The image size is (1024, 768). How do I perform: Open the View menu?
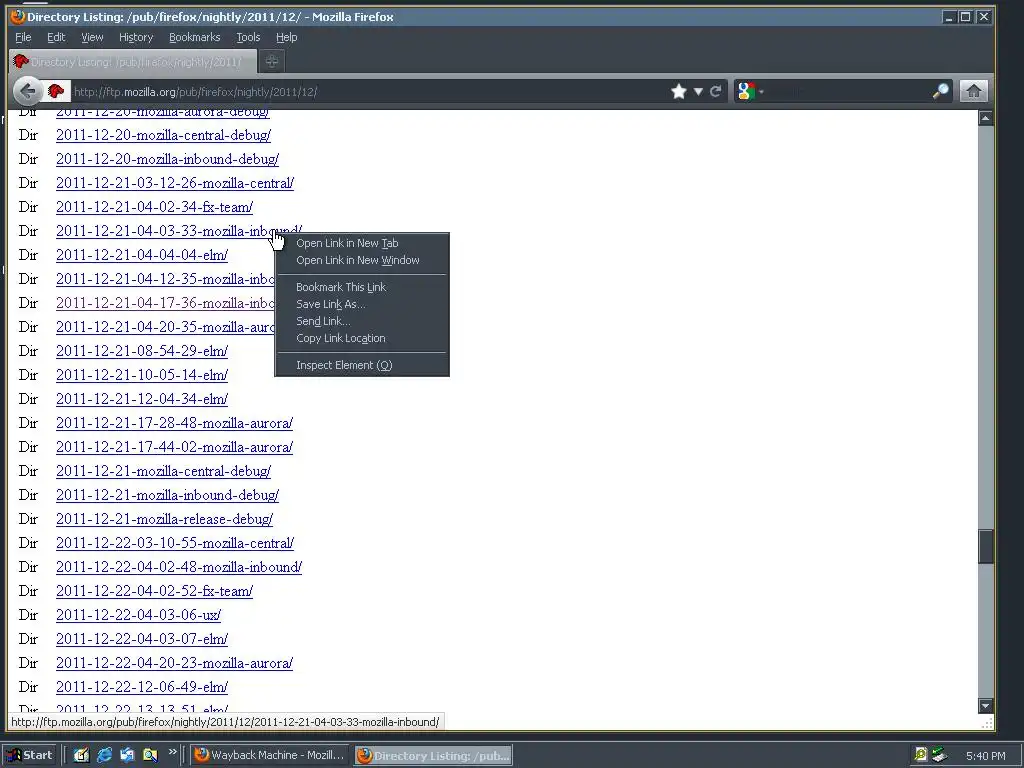92,37
